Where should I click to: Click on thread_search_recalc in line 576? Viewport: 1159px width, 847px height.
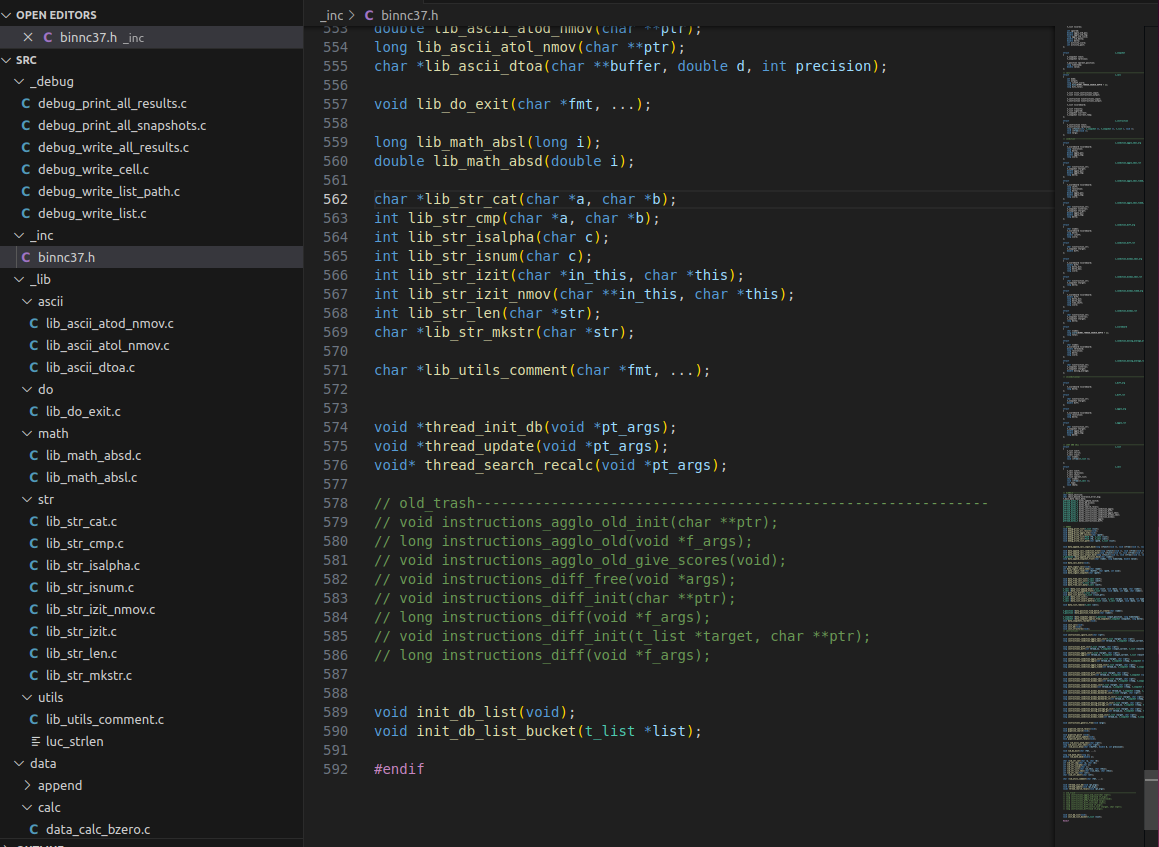509,466
